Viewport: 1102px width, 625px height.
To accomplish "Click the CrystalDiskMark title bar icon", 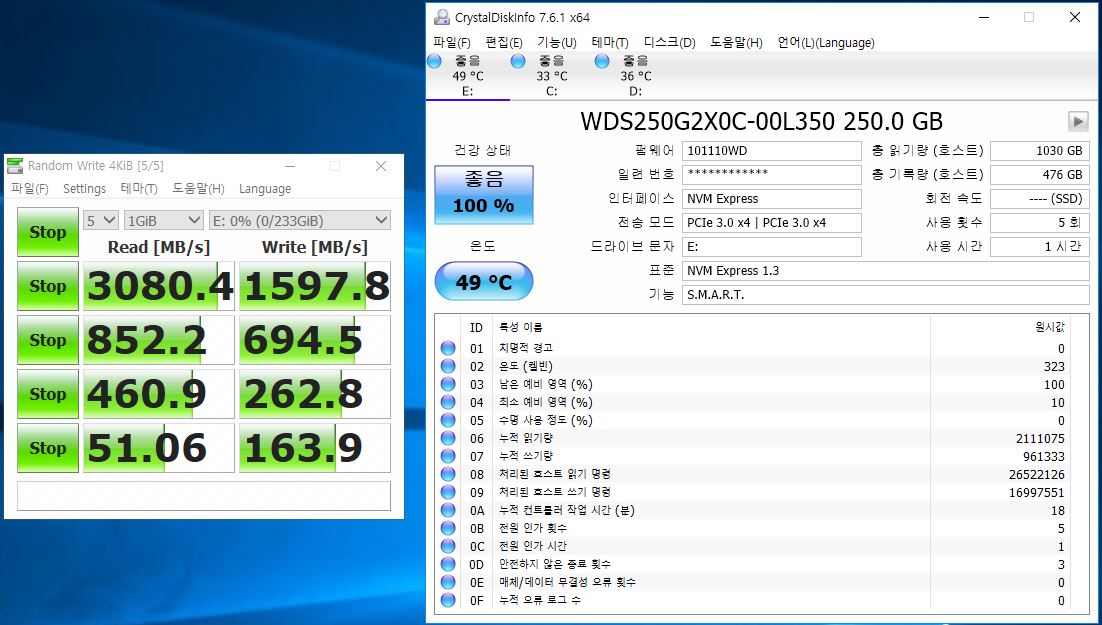I will click(15, 166).
